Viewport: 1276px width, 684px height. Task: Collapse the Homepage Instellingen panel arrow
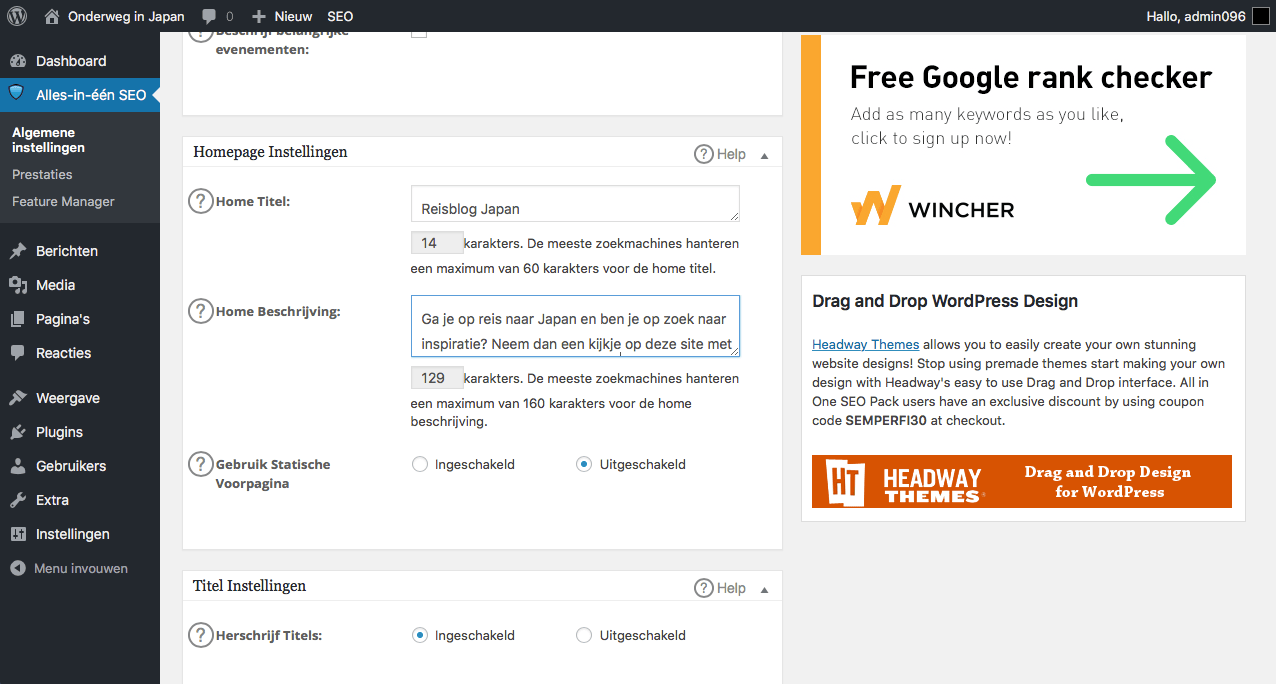[x=764, y=155]
